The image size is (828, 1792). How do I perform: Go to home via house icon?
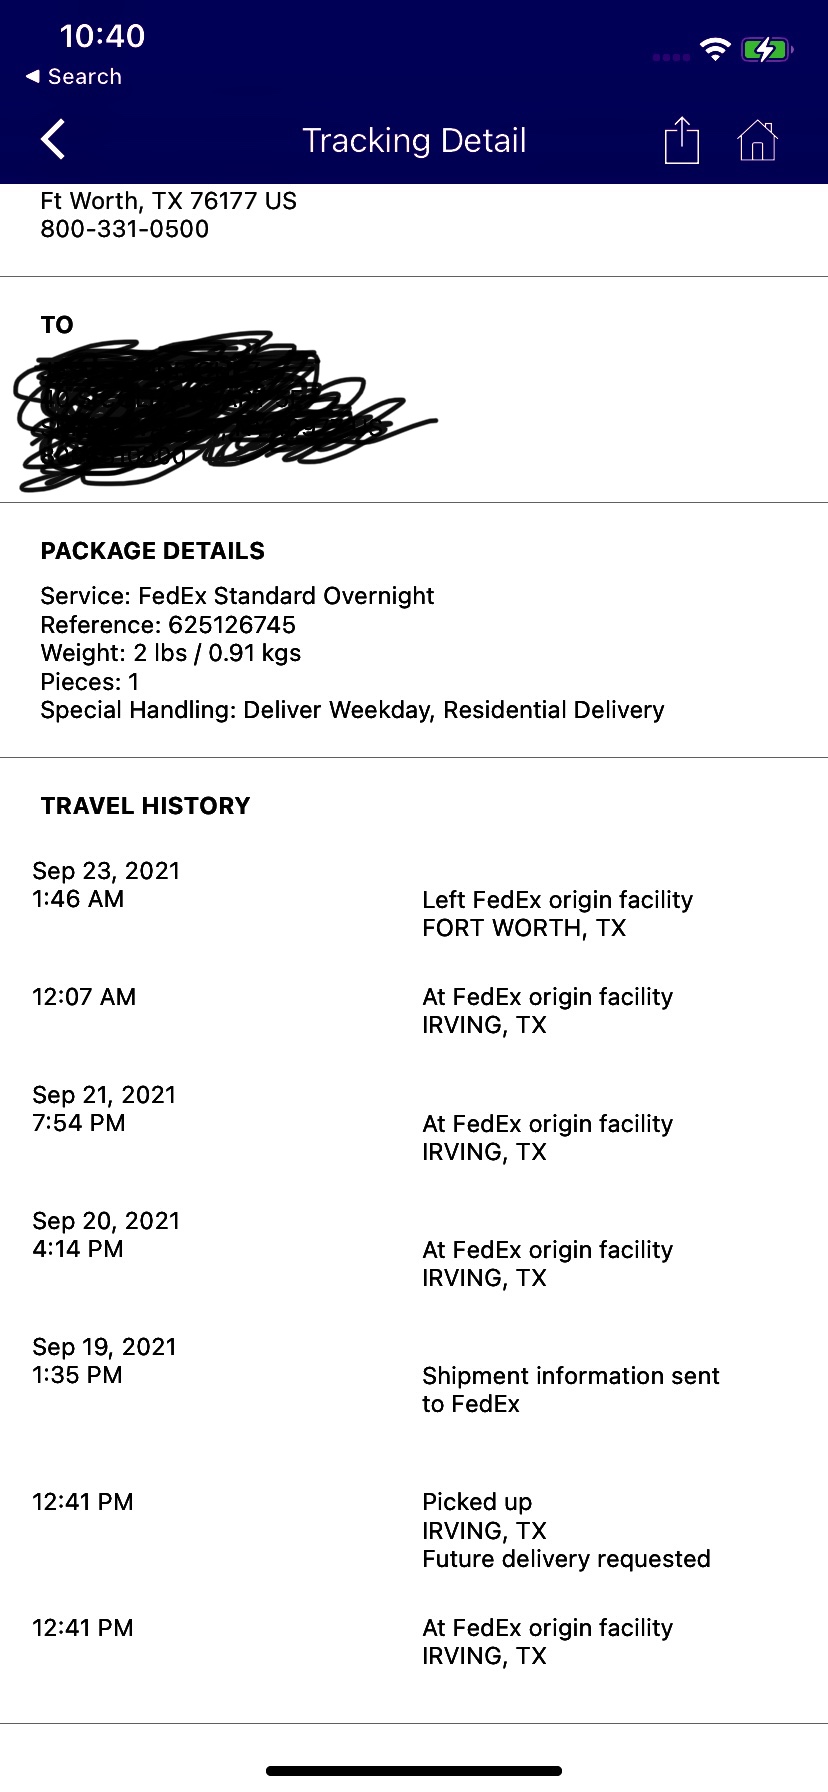pos(757,140)
